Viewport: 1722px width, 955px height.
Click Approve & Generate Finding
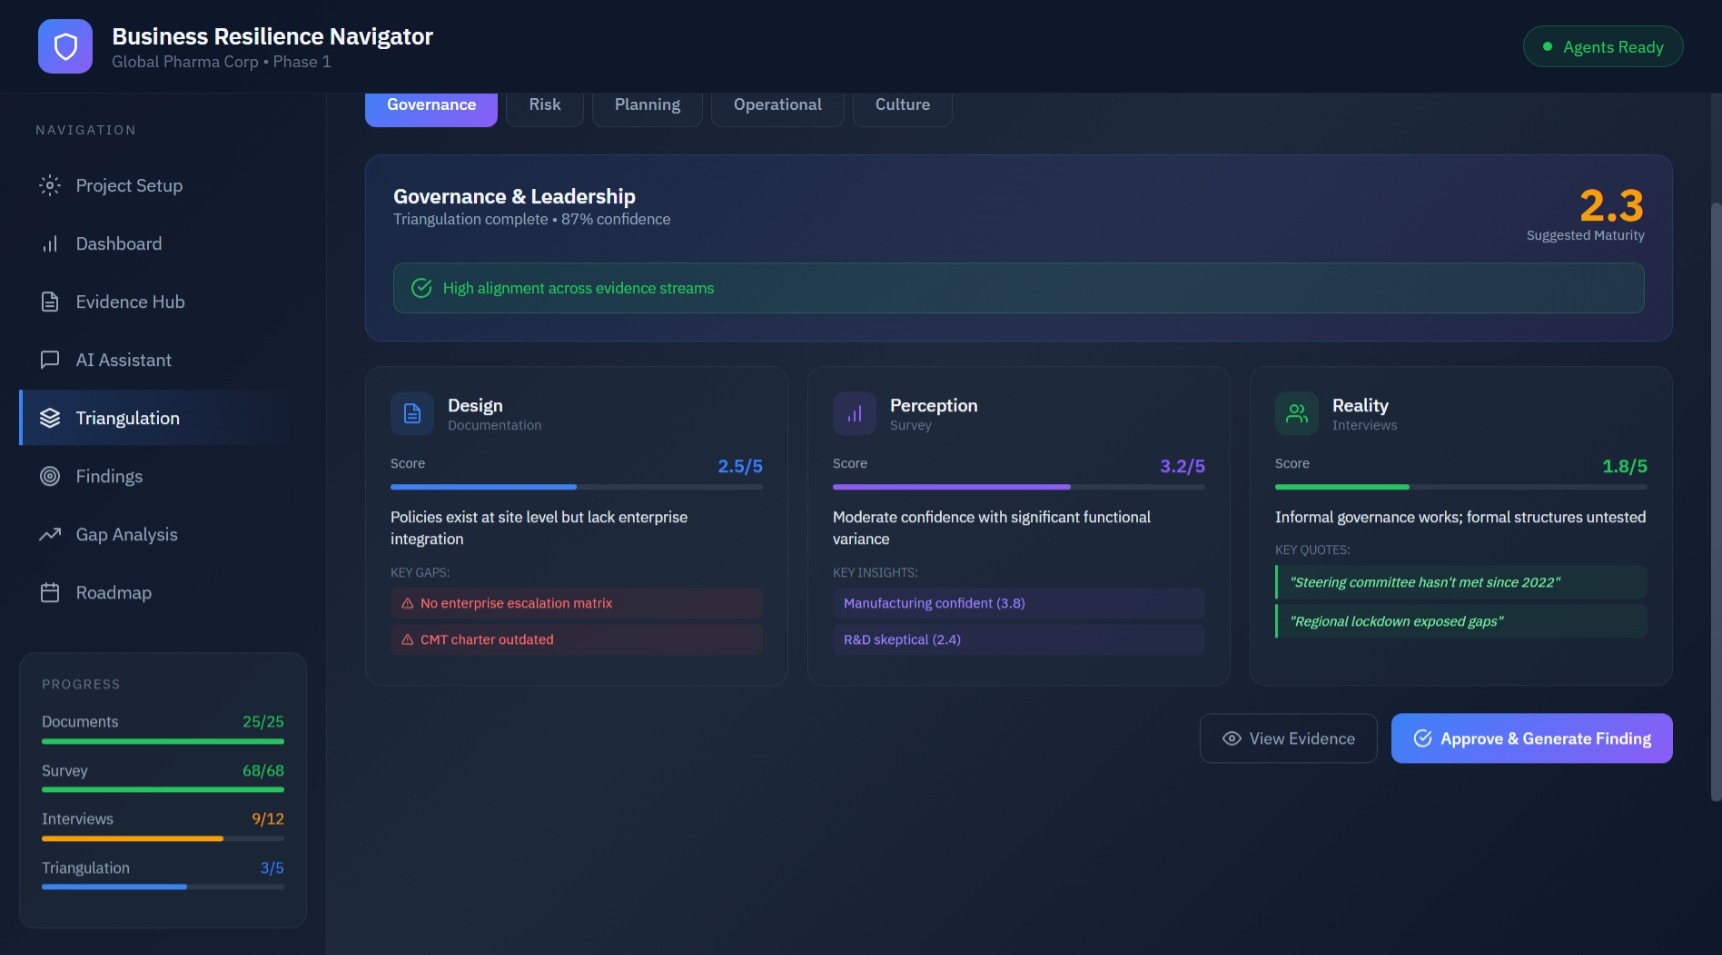click(1530, 738)
